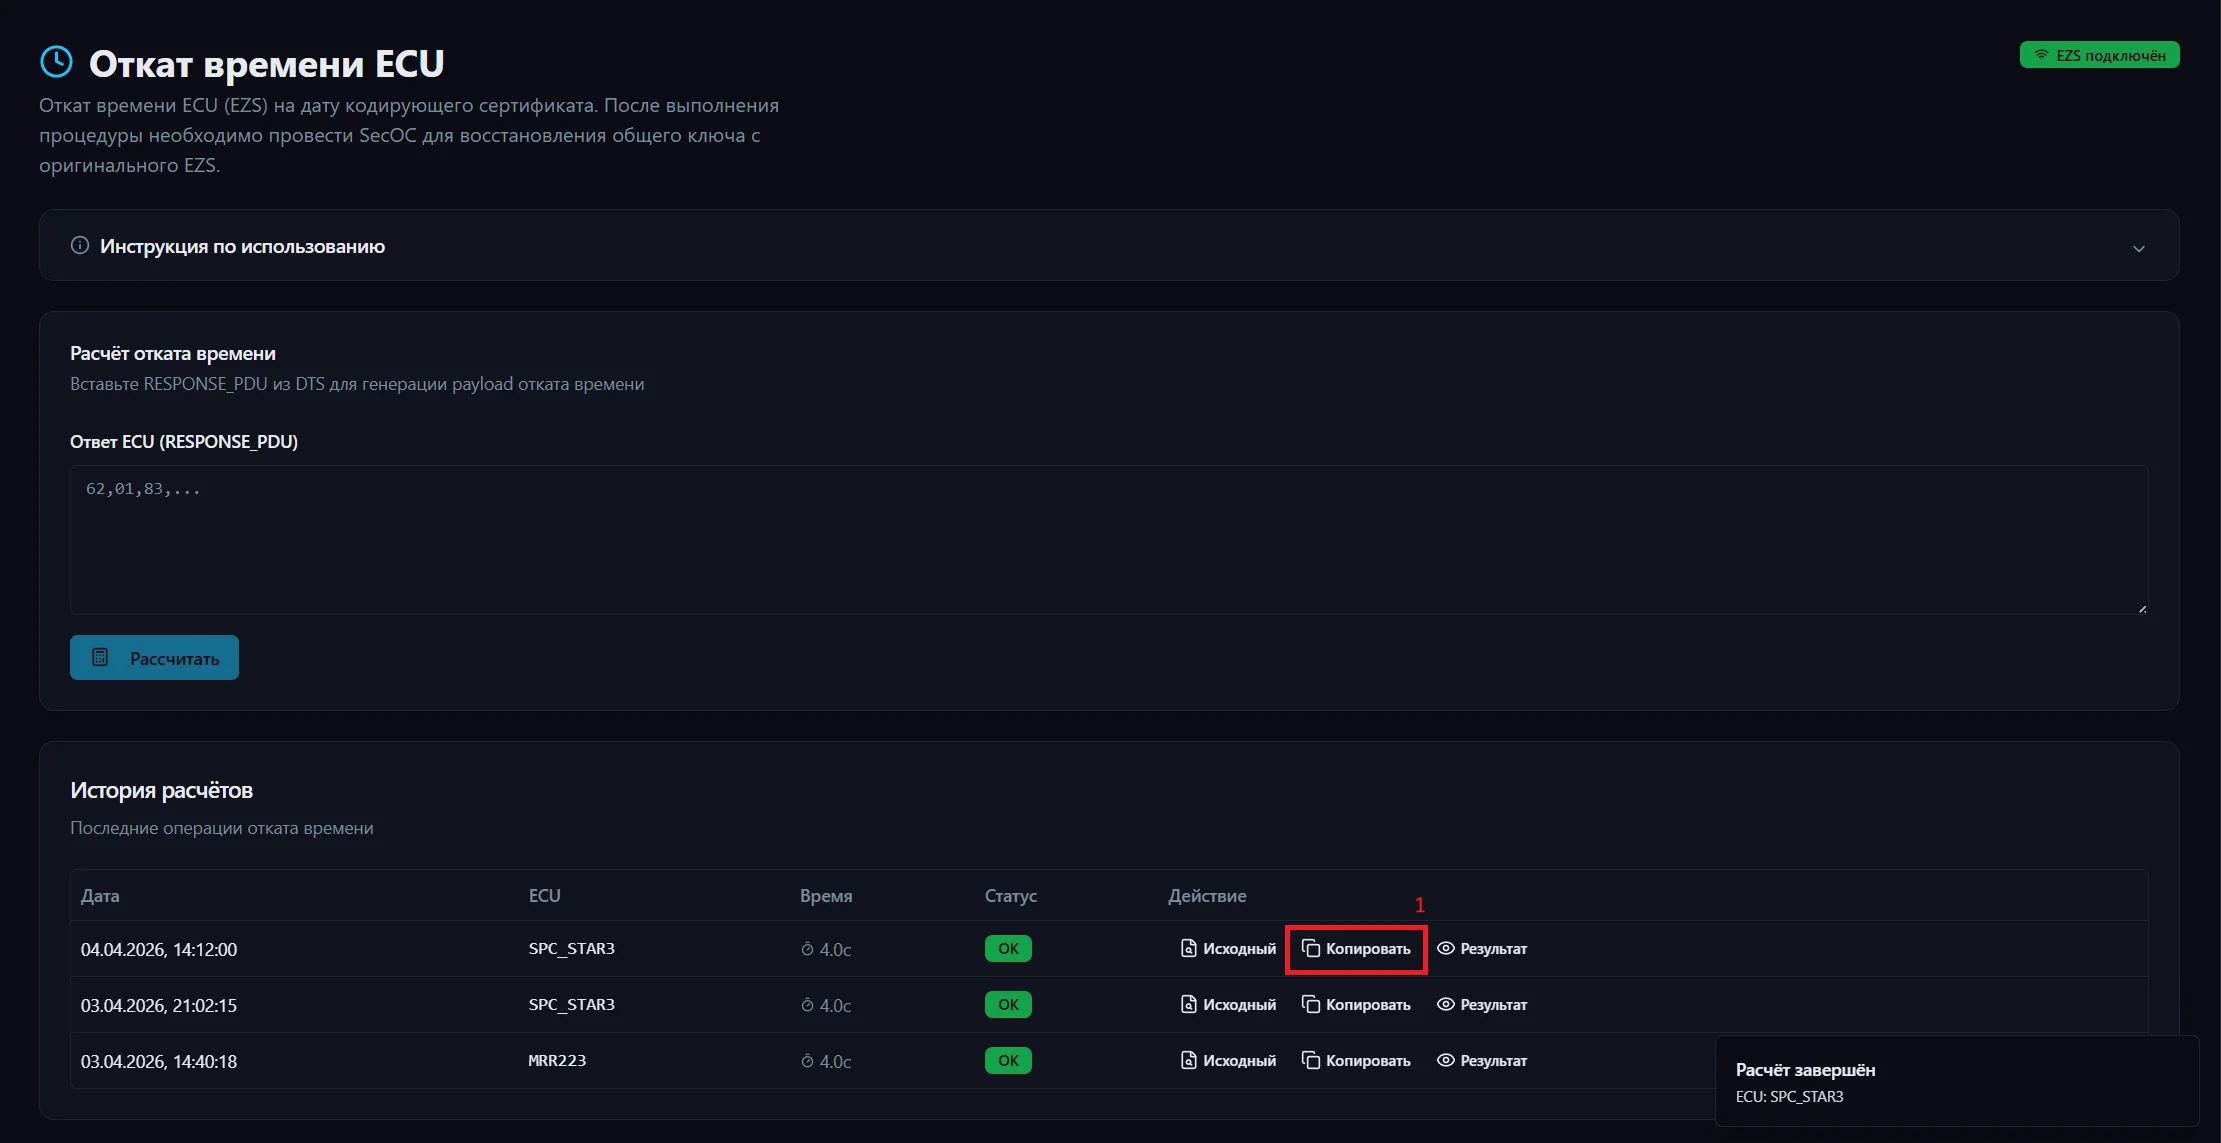This screenshot has width=2221, height=1143.
Task: Click the stopwatch icon in the 21:02:15 row
Action: coord(807,1005)
